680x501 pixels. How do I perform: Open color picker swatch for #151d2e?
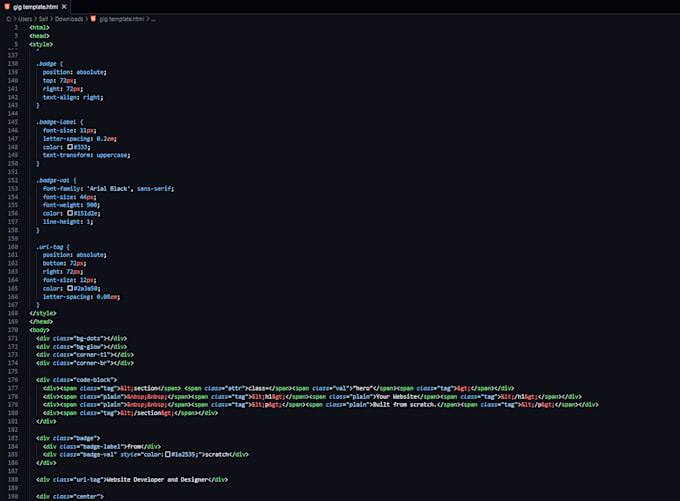(70, 213)
